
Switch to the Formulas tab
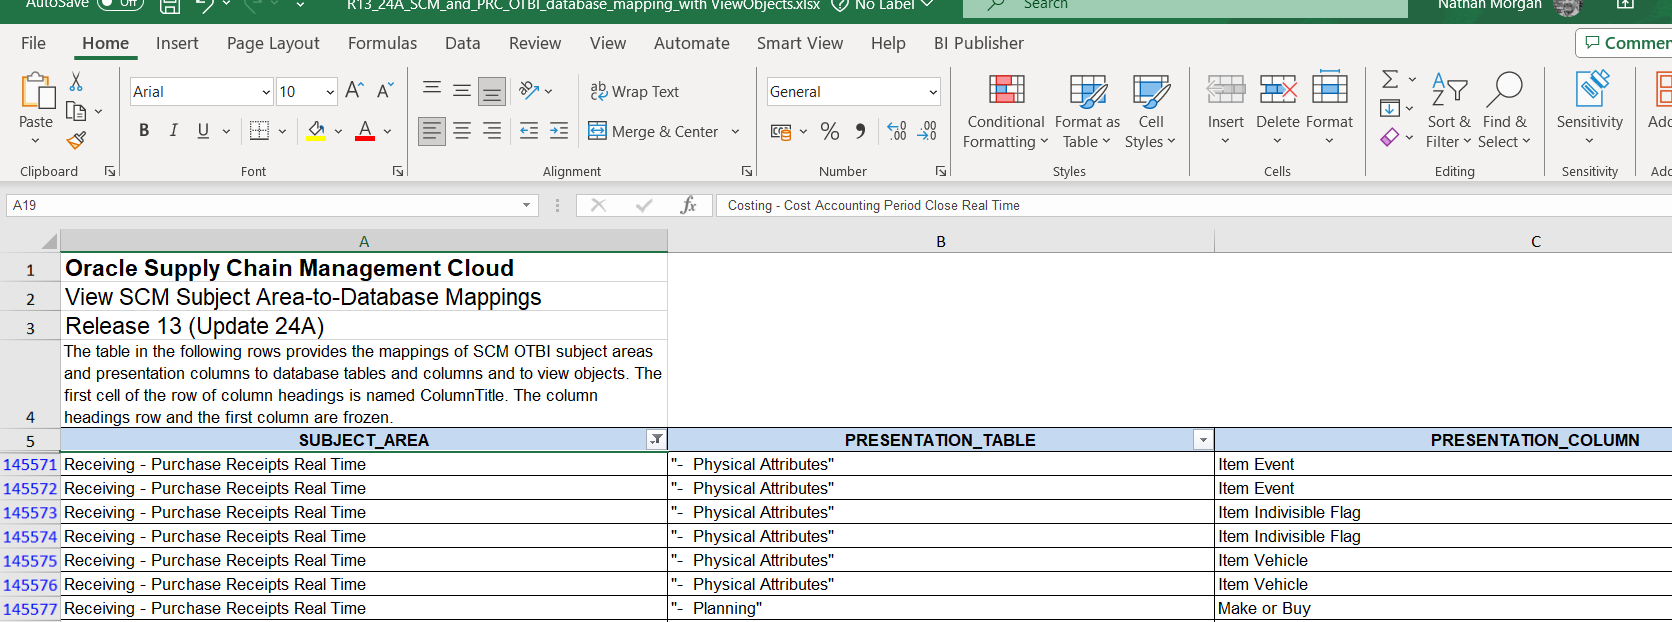click(x=382, y=43)
